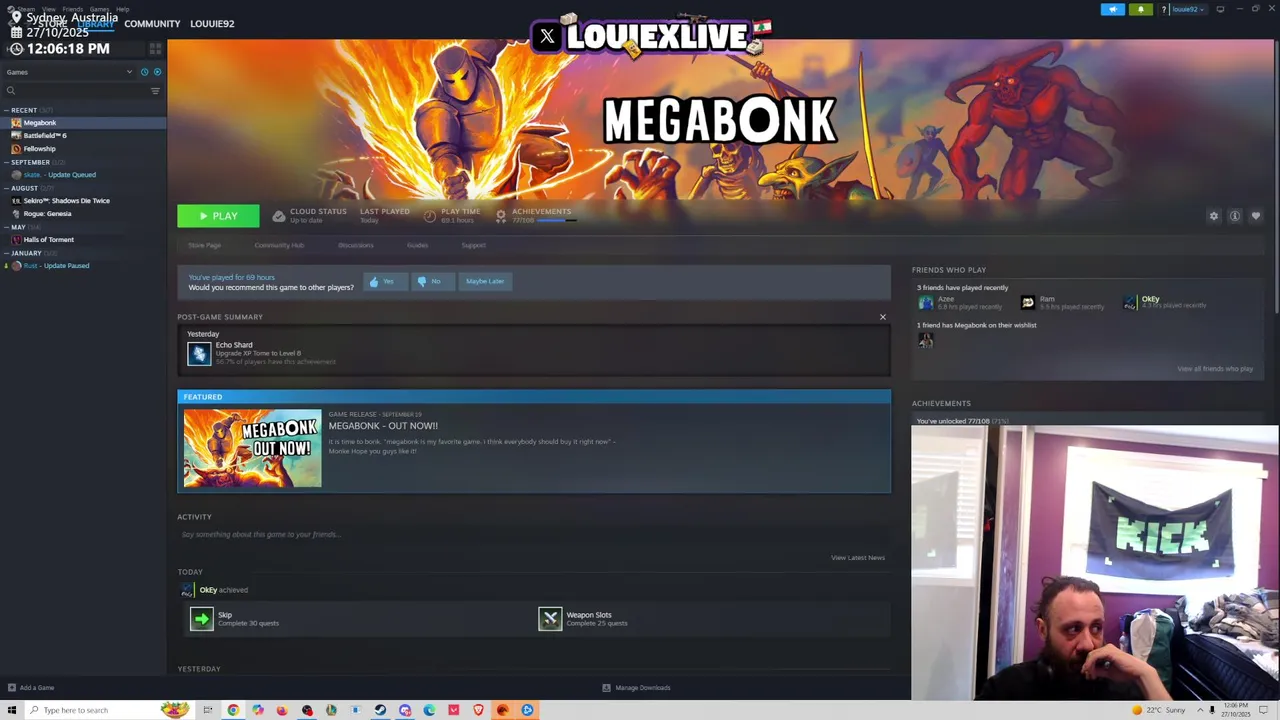
Task: Switch library to grid view icon
Action: tap(155, 48)
